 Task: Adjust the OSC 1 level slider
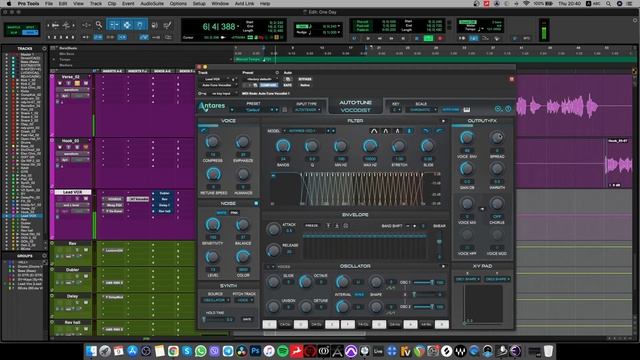(x=424, y=282)
